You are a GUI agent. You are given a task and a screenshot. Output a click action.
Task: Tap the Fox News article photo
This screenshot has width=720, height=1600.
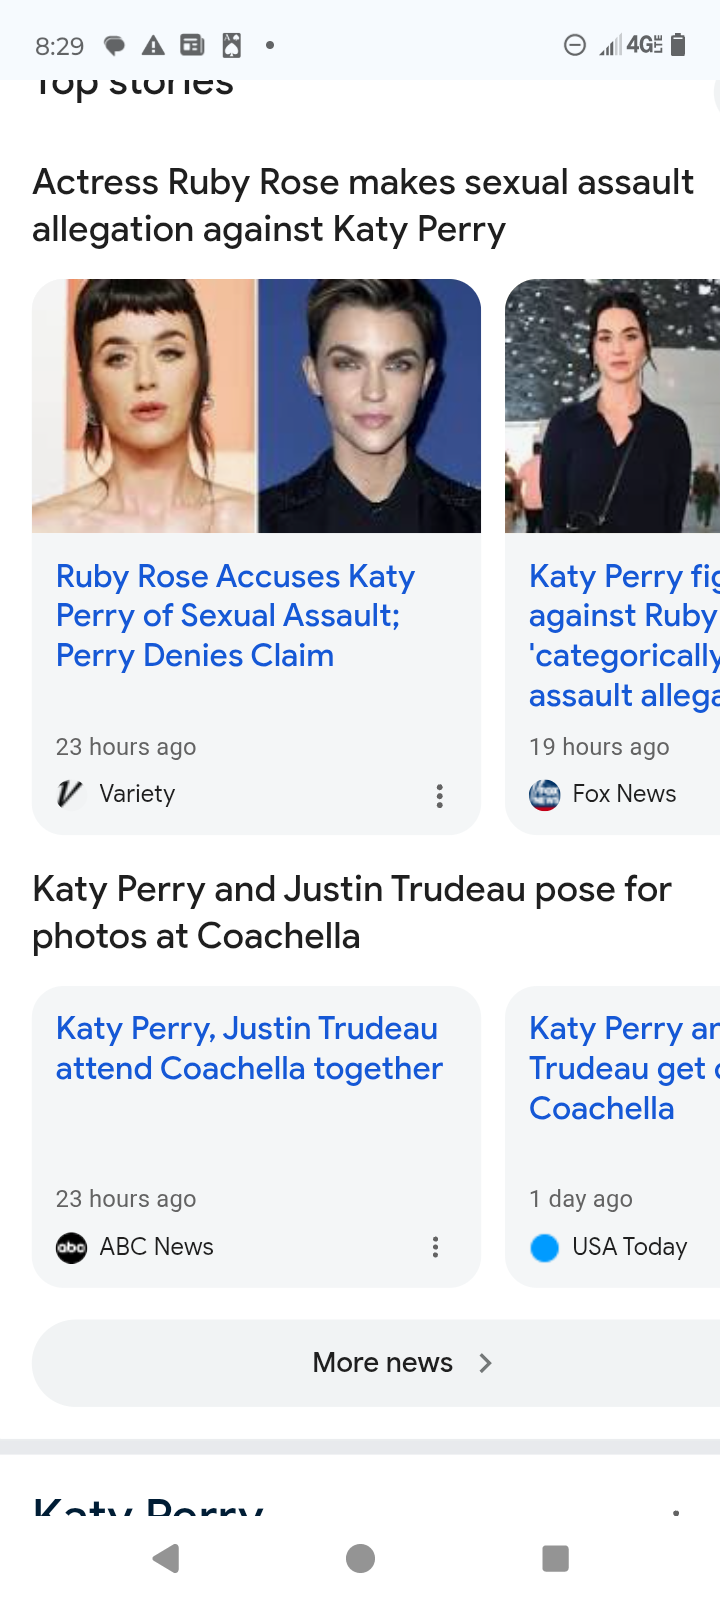pos(612,406)
